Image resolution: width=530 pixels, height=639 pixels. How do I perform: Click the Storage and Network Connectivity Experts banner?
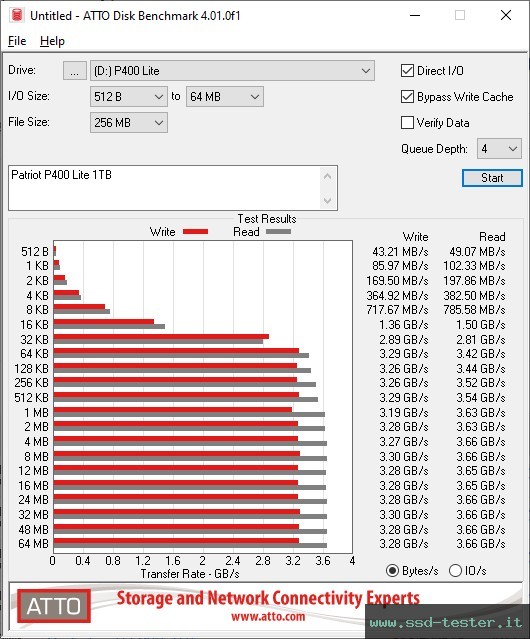click(x=268, y=598)
